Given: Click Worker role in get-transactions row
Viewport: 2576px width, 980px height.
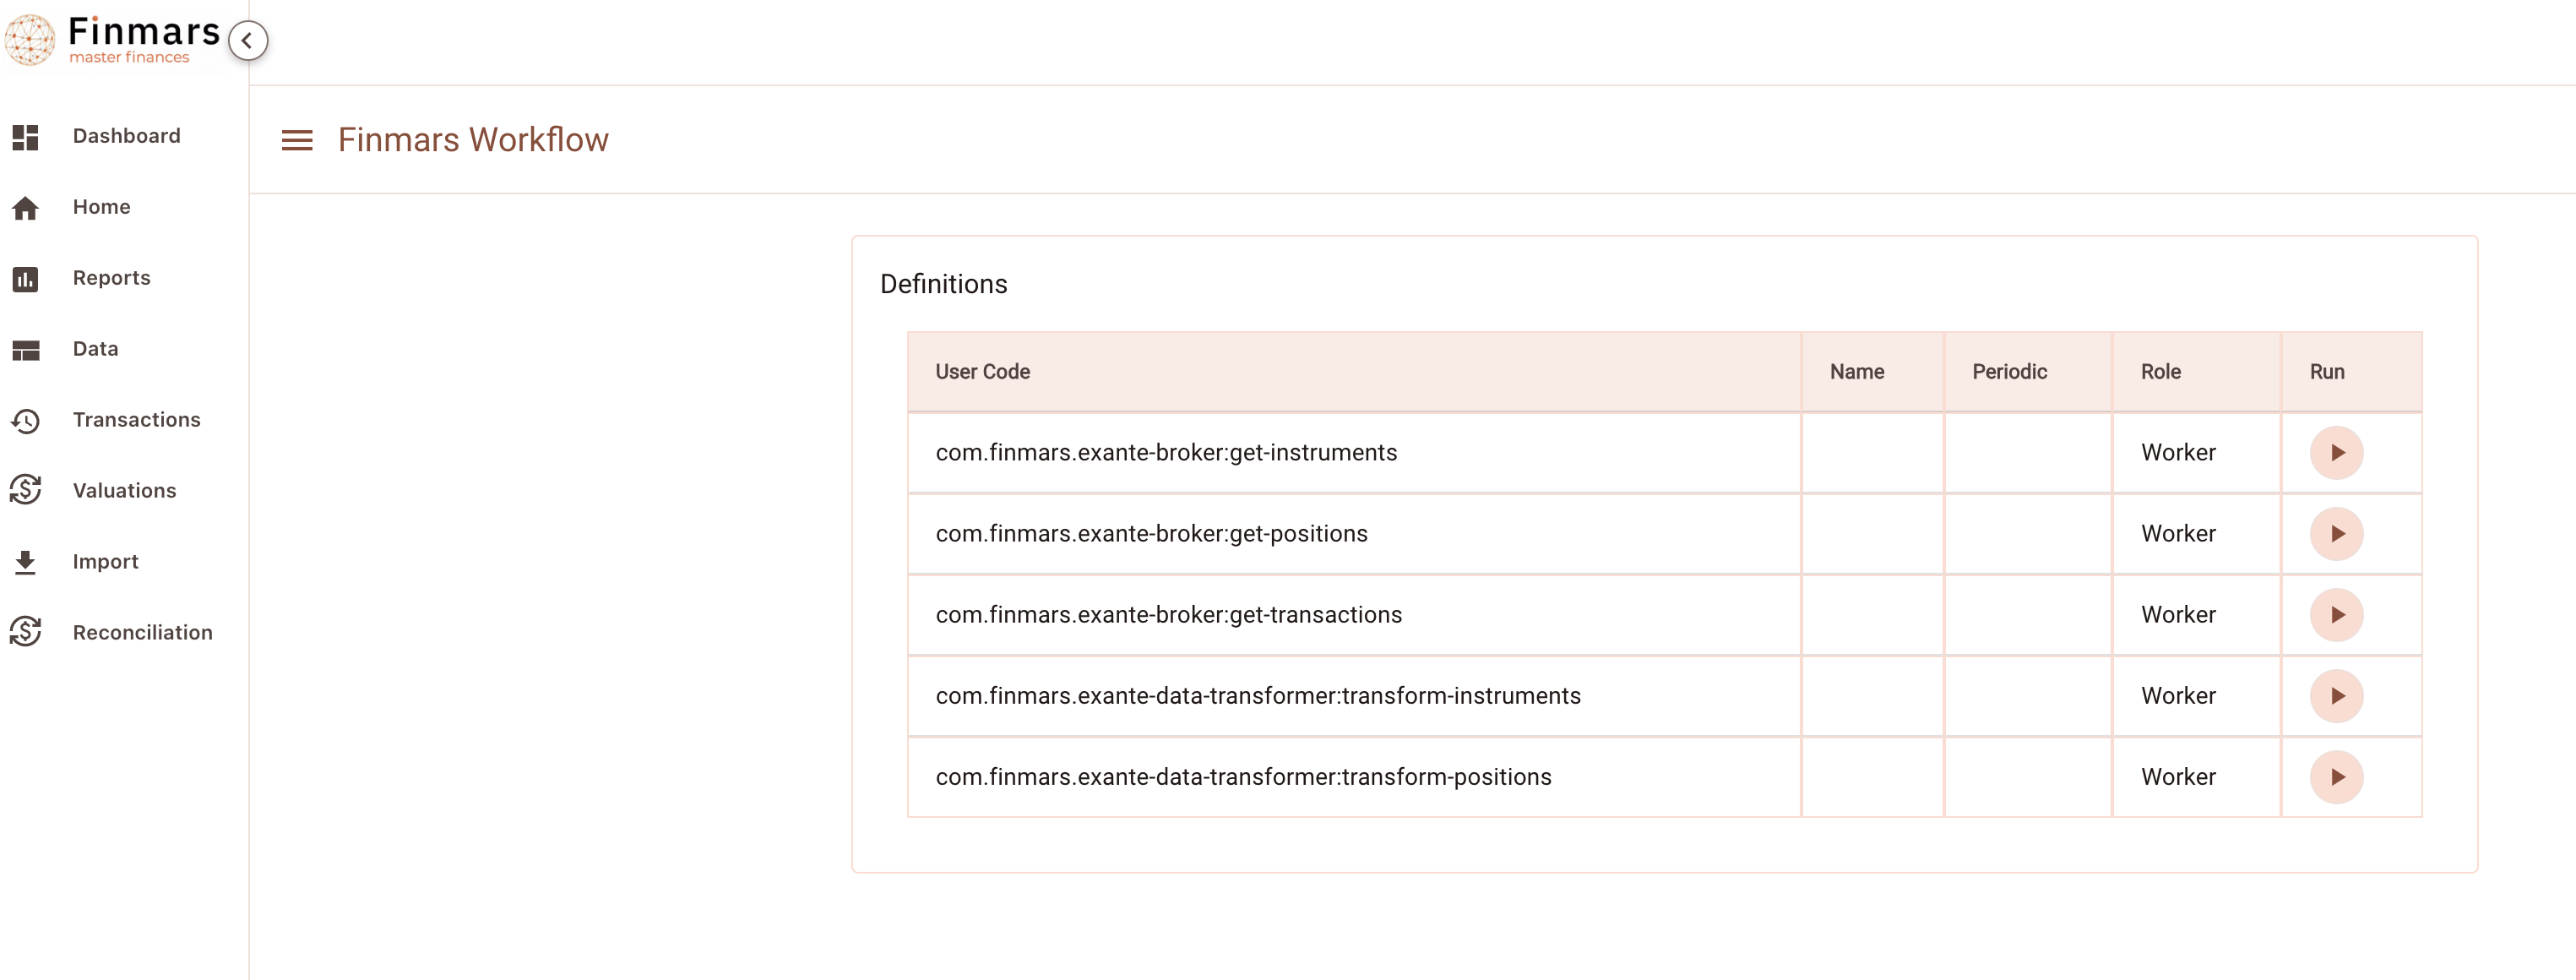Looking at the screenshot, I should [2178, 615].
